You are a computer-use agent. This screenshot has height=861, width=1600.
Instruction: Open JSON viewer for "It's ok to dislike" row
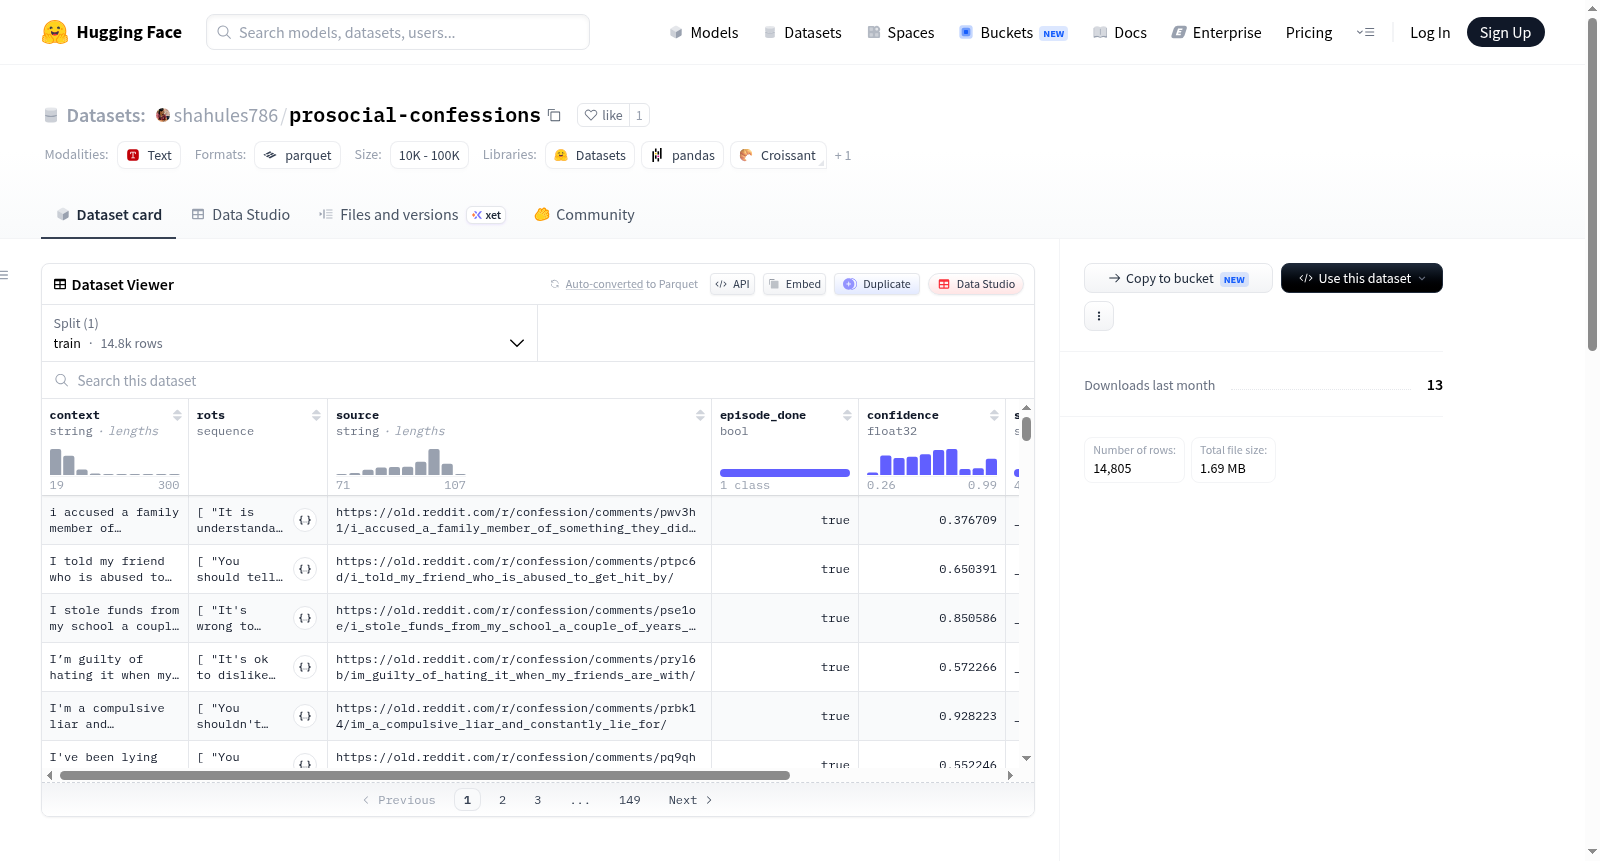(305, 667)
